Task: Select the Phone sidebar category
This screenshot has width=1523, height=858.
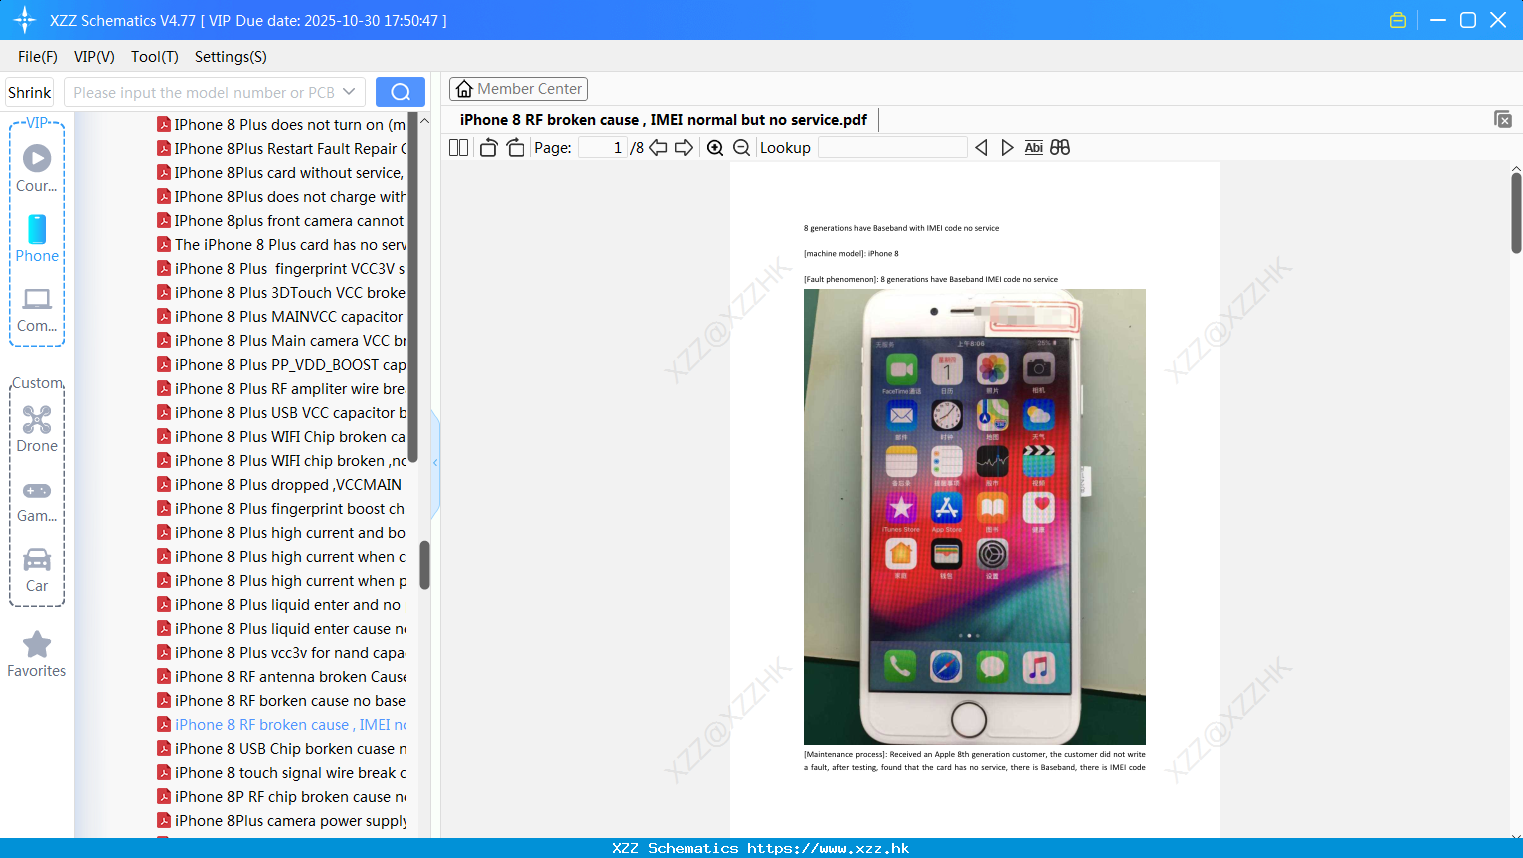Action: coord(37,239)
